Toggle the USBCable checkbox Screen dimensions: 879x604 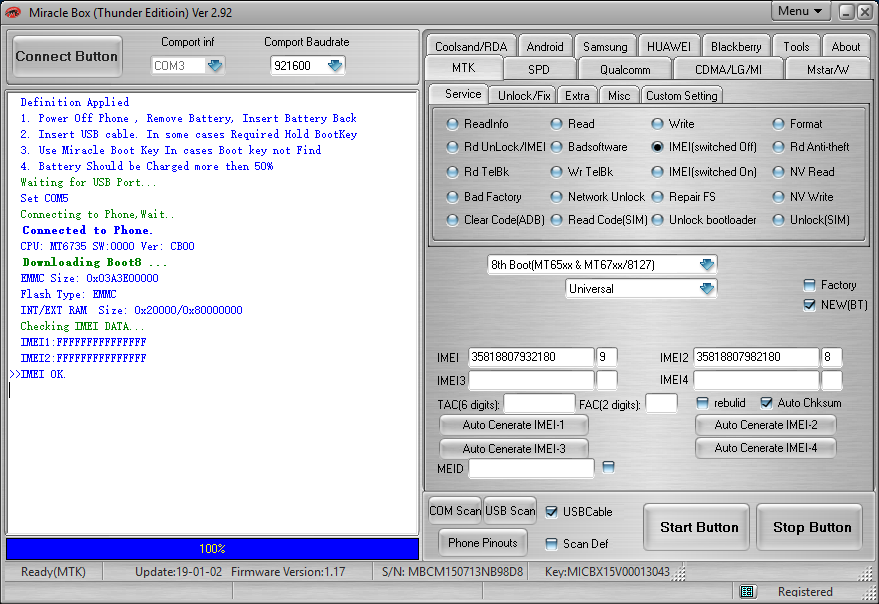[552, 511]
